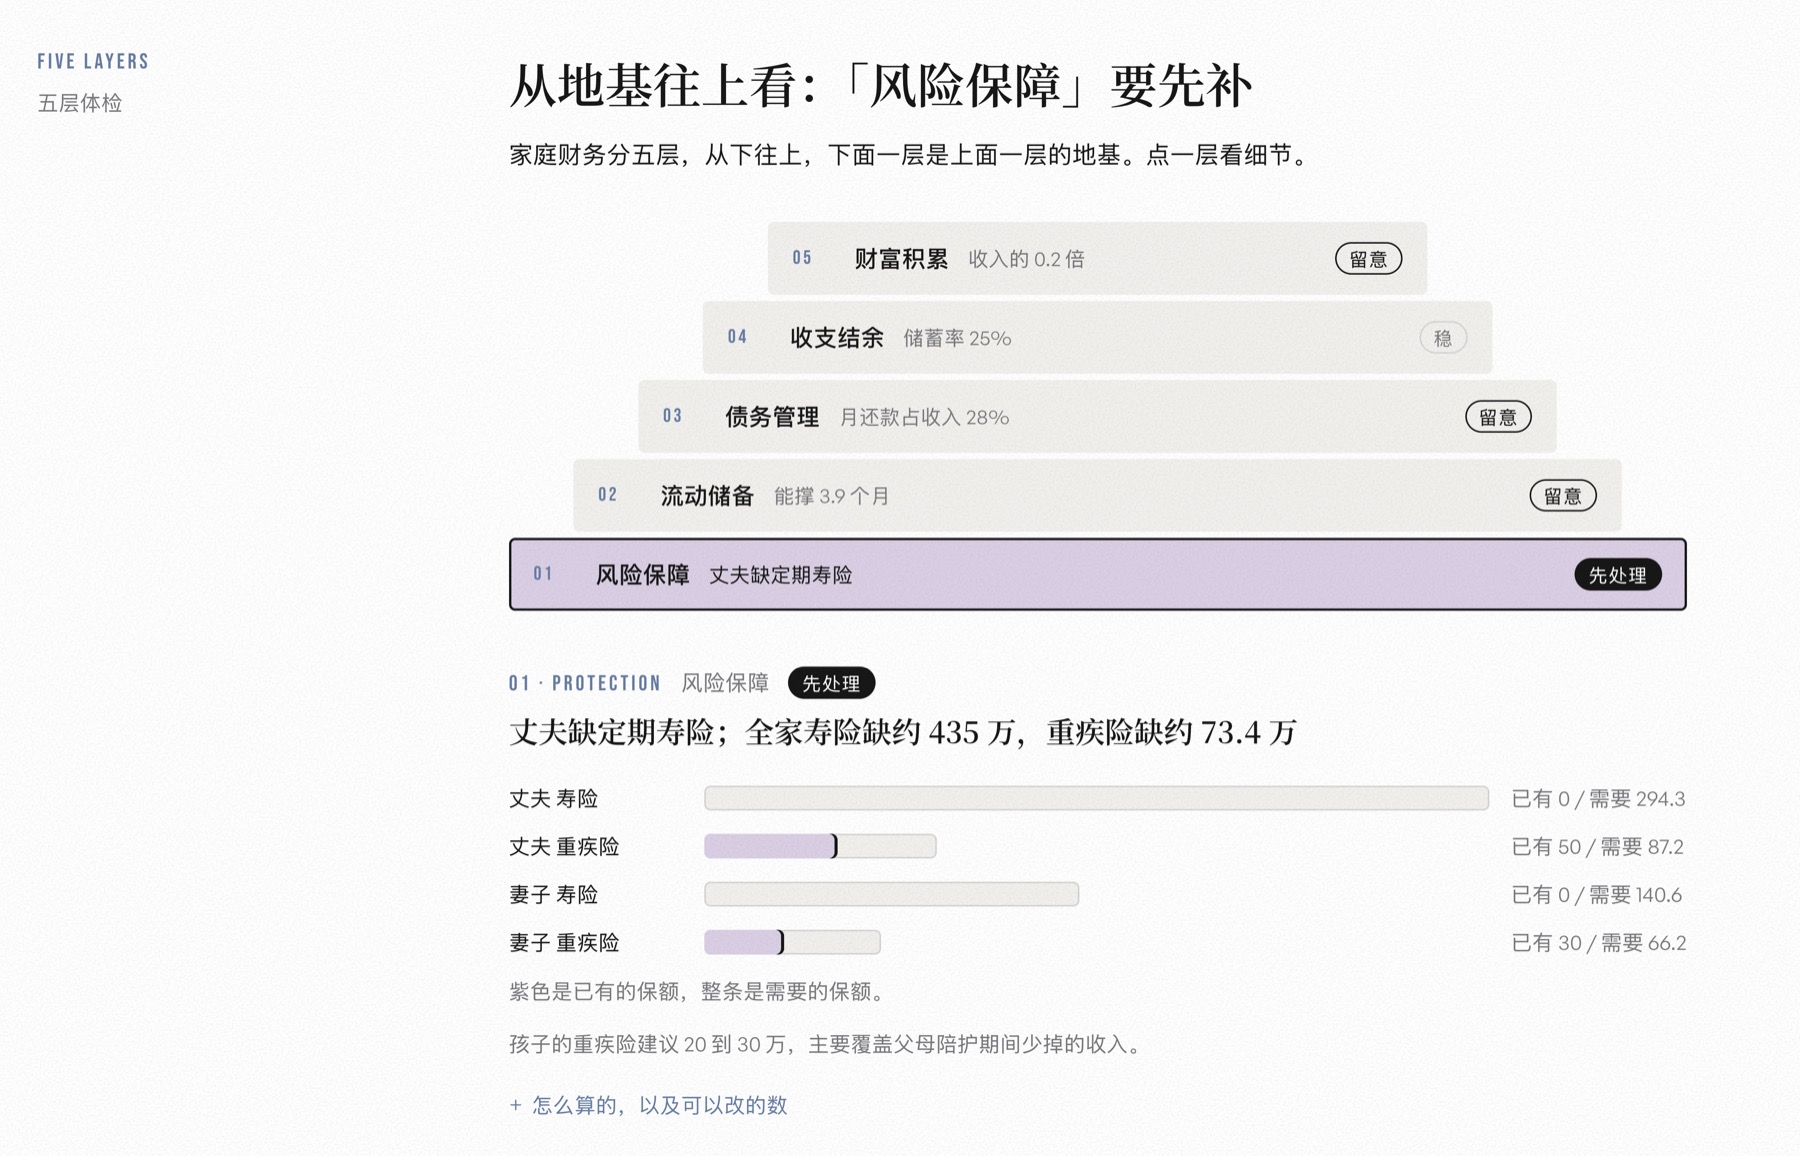This screenshot has width=1800, height=1156.
Task: Select the highlighted 风险保障 layer row
Action: (1097, 574)
